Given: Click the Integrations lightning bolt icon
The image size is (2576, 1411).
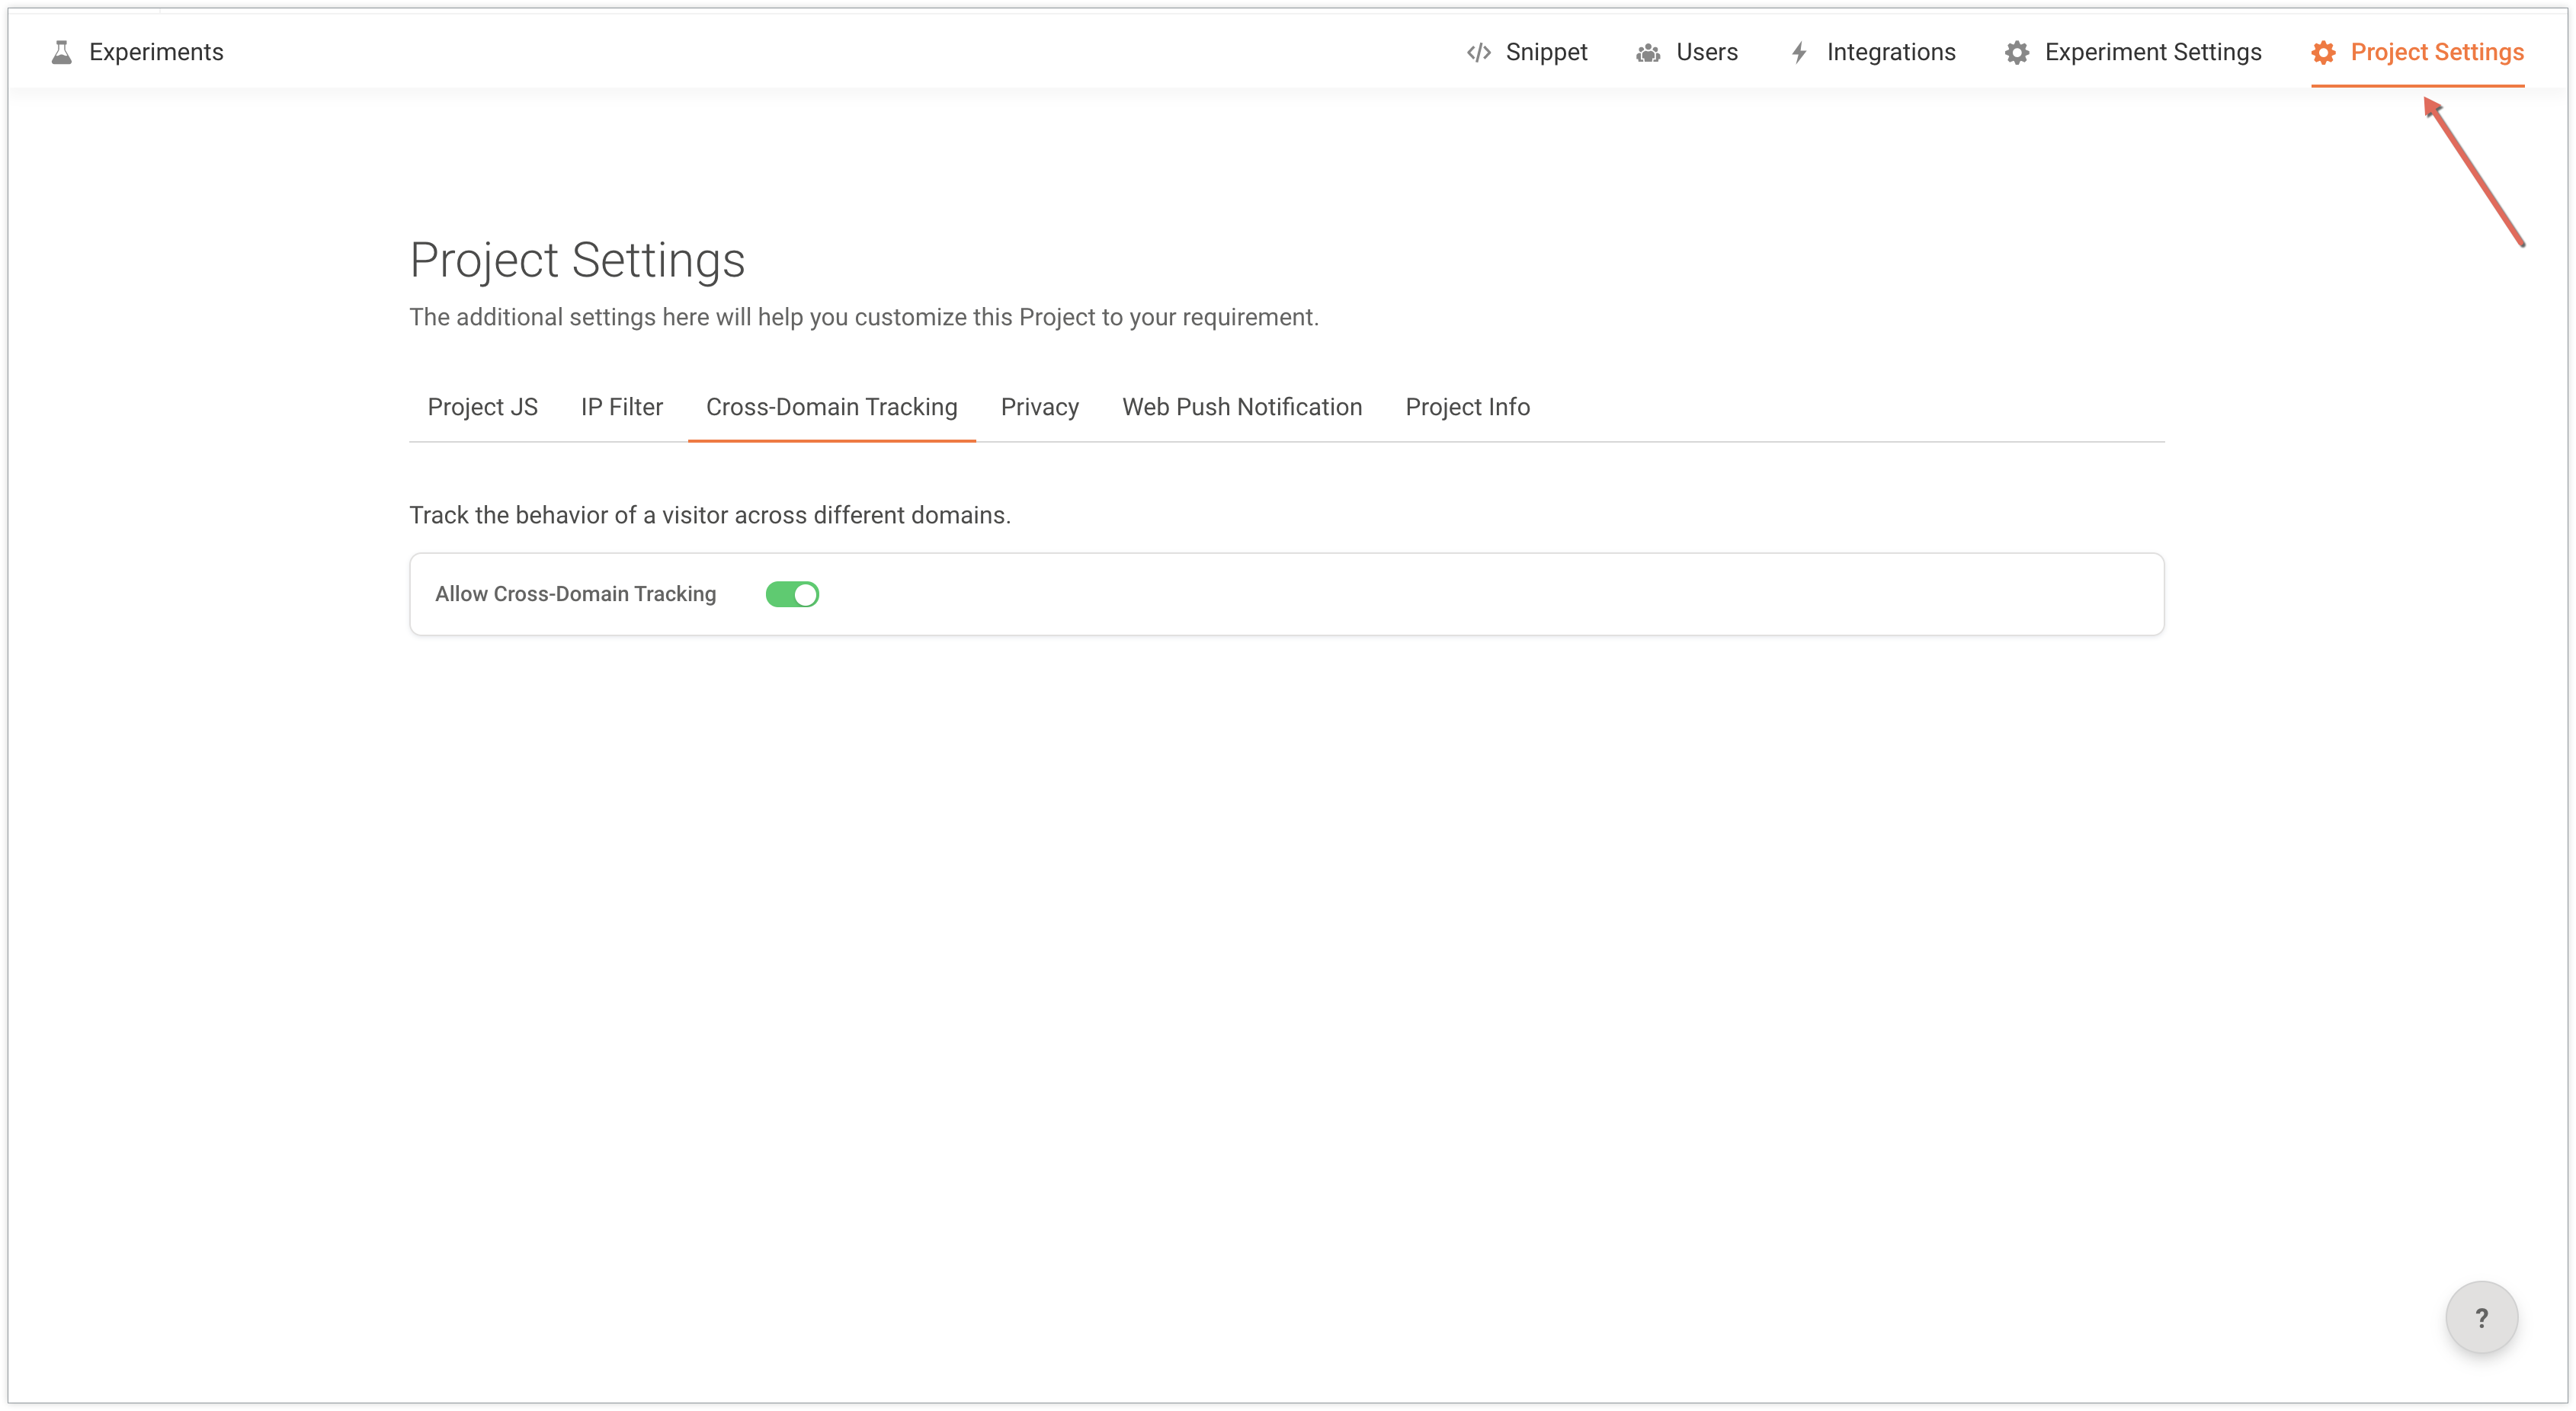Looking at the screenshot, I should [x=1799, y=52].
